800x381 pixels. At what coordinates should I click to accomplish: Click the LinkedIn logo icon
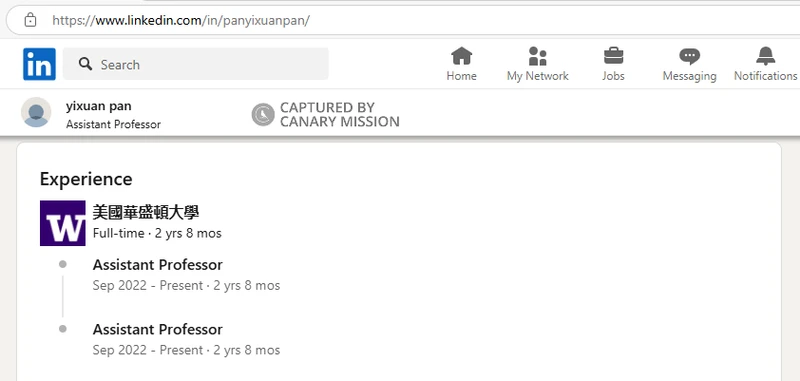coord(39,64)
